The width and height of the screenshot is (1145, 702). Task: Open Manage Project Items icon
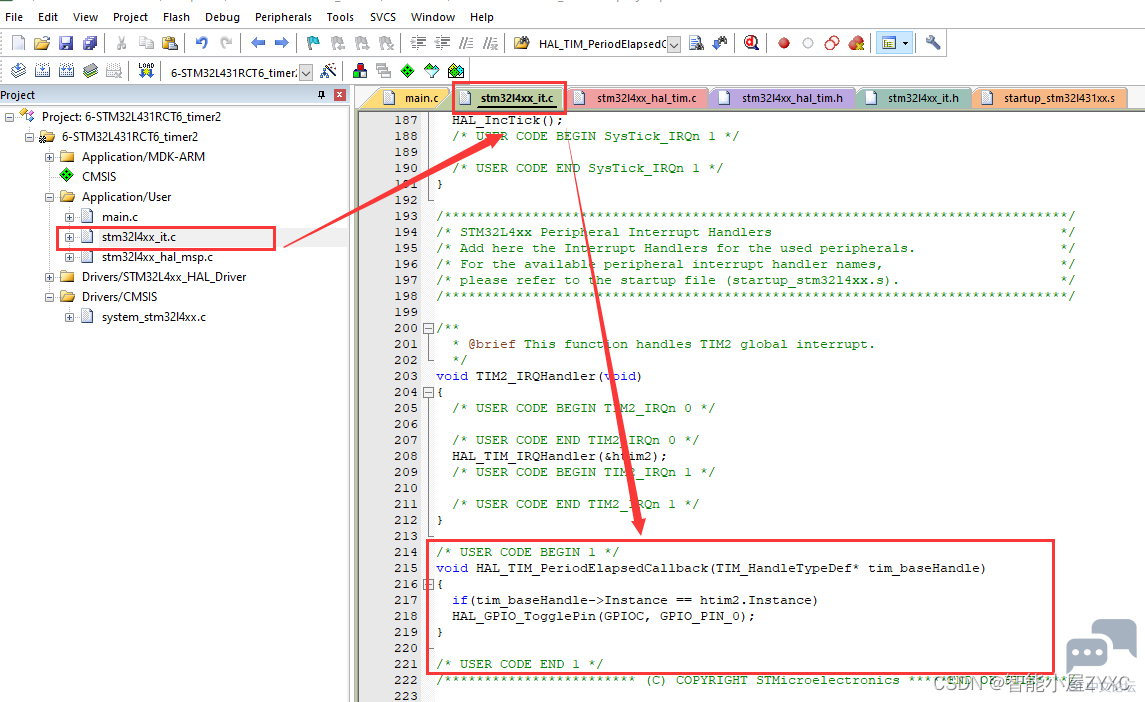point(359,71)
